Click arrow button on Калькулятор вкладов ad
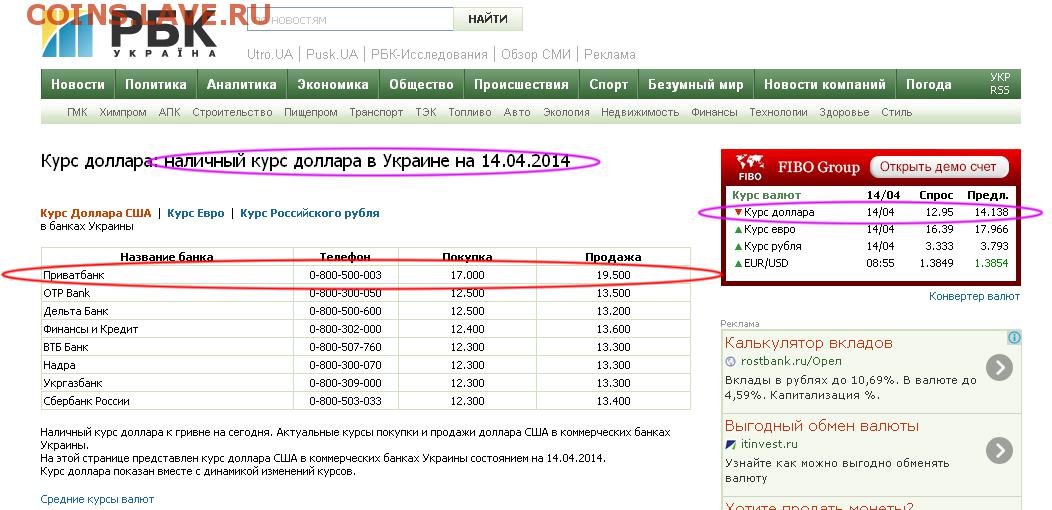Viewport: 1052px width, 510px height. pos(999,368)
